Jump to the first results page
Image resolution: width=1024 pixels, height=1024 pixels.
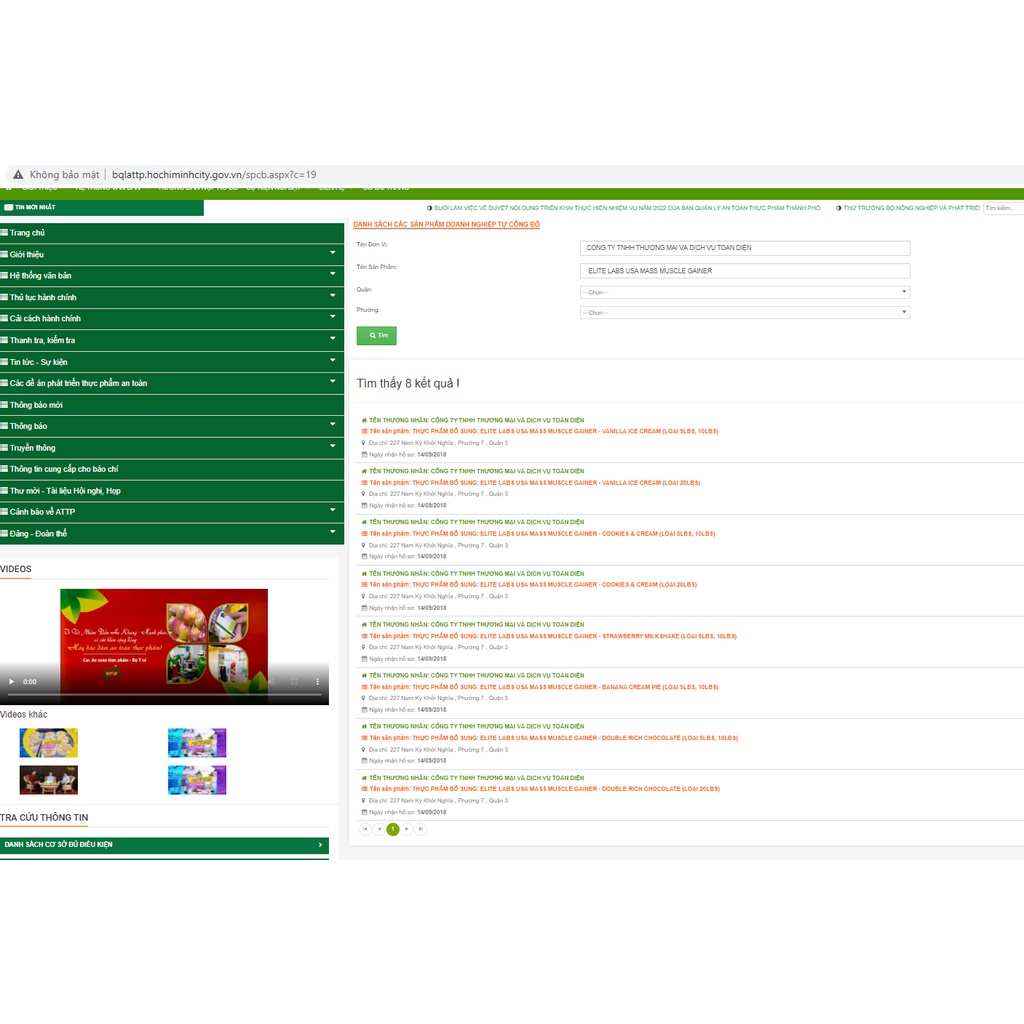point(365,829)
